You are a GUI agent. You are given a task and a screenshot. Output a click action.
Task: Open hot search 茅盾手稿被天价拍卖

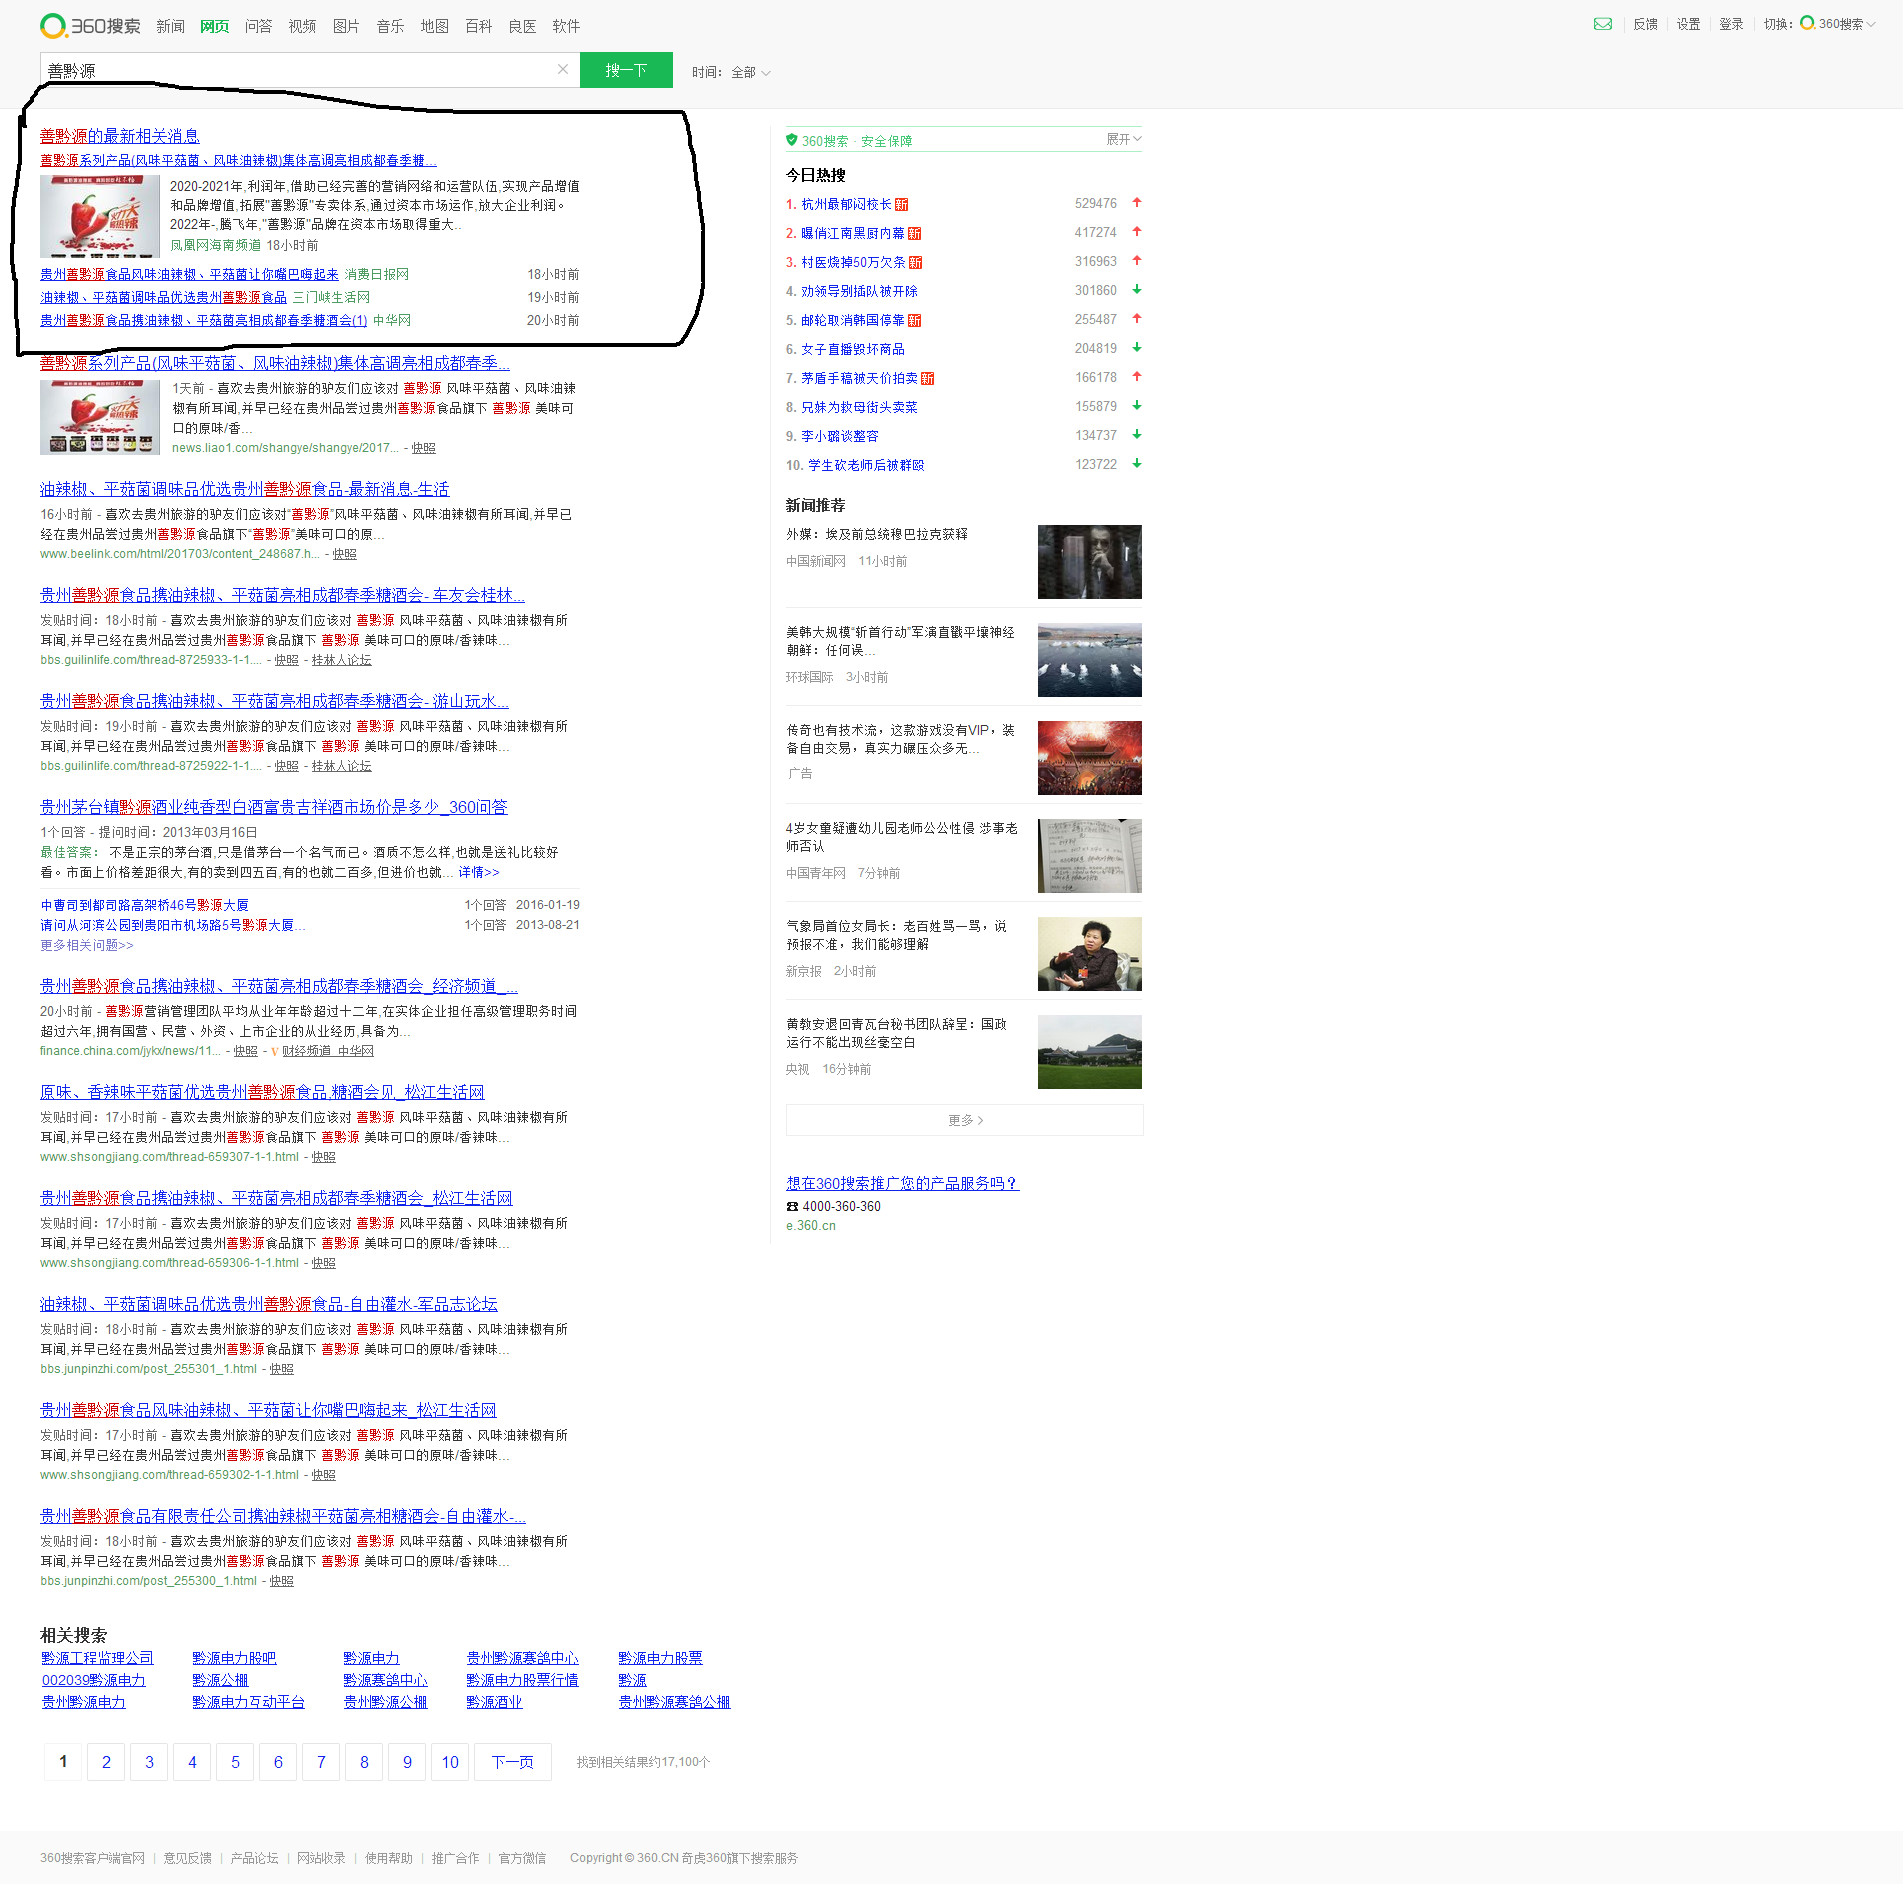pyautogui.click(x=859, y=378)
